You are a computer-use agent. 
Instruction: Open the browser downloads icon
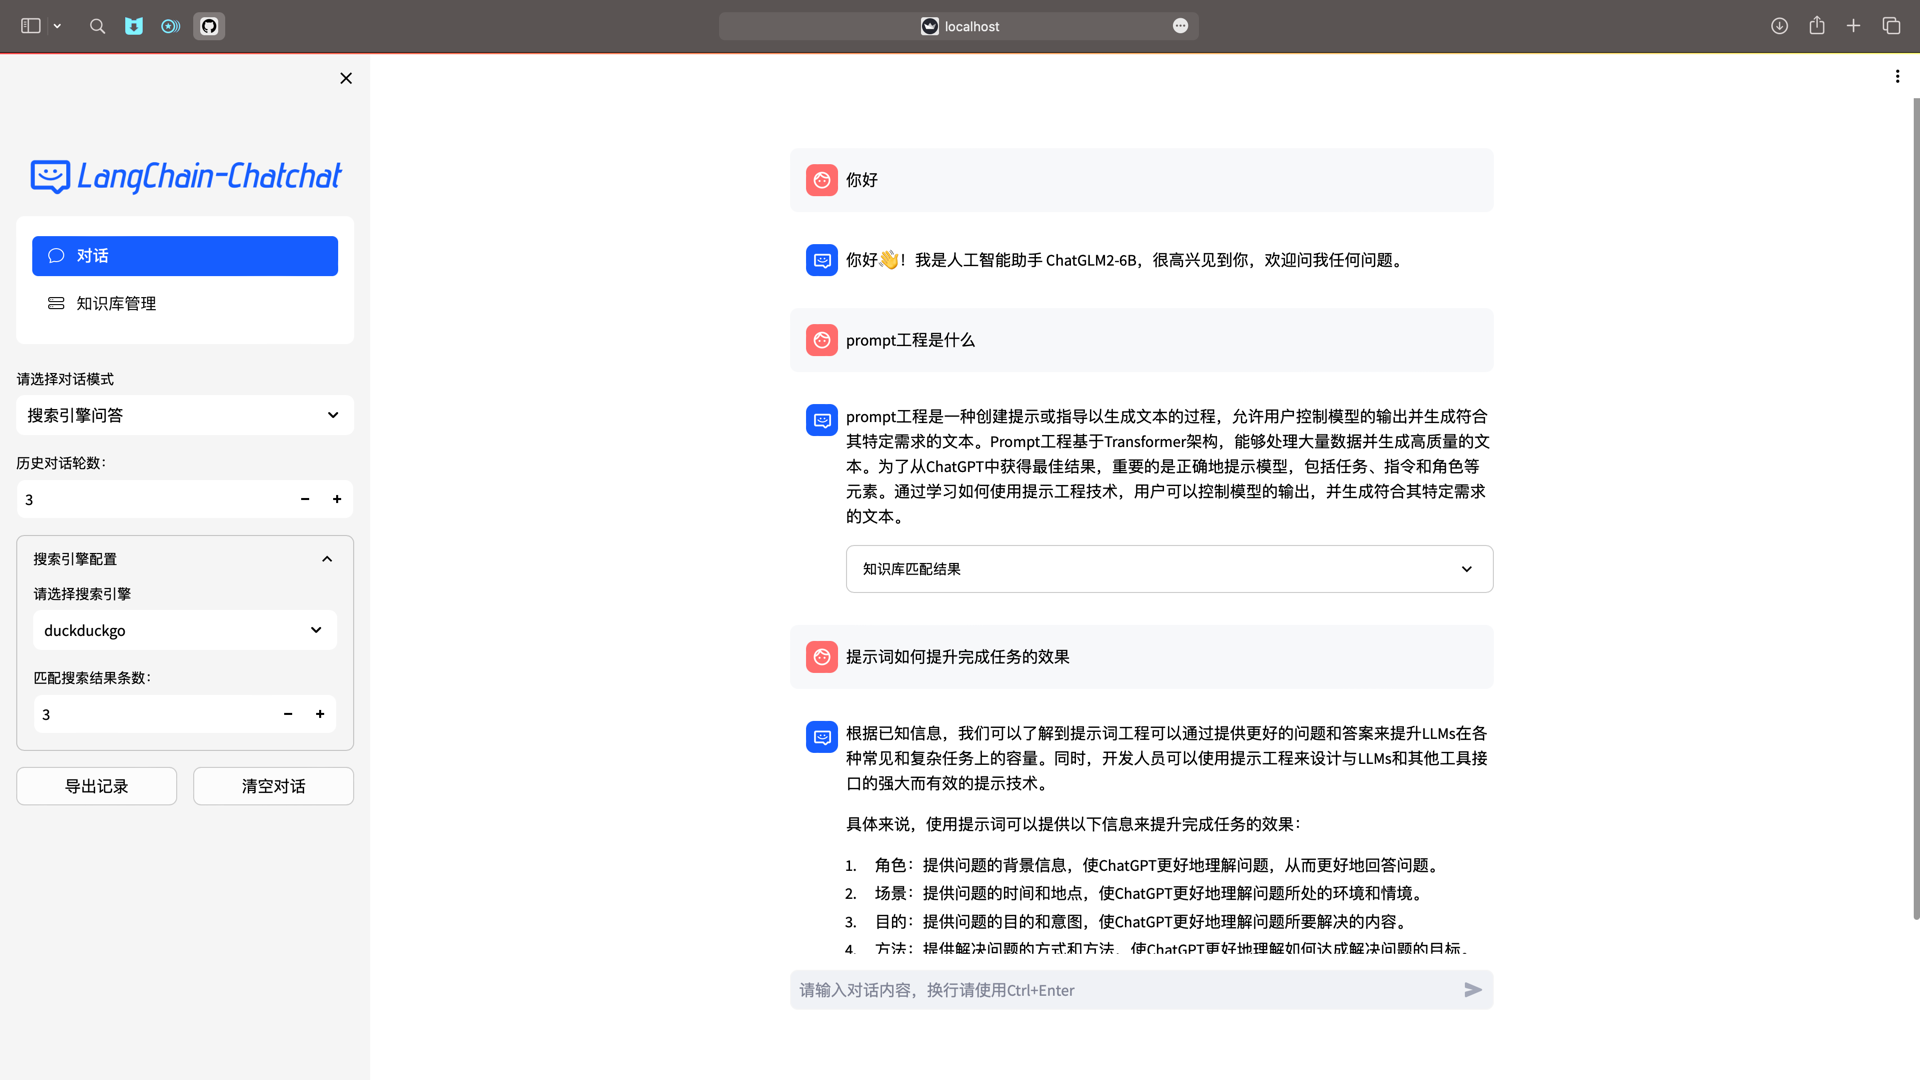[x=1779, y=26]
